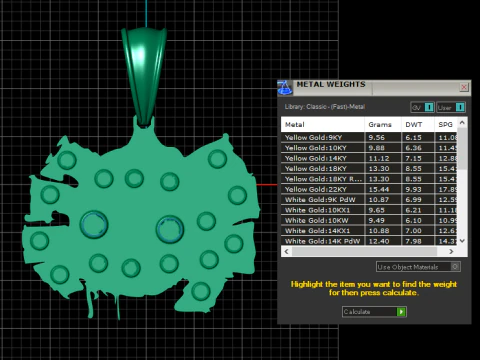Click the 15.44 grams value
Screen dimensions: 480x360
(379, 189)
